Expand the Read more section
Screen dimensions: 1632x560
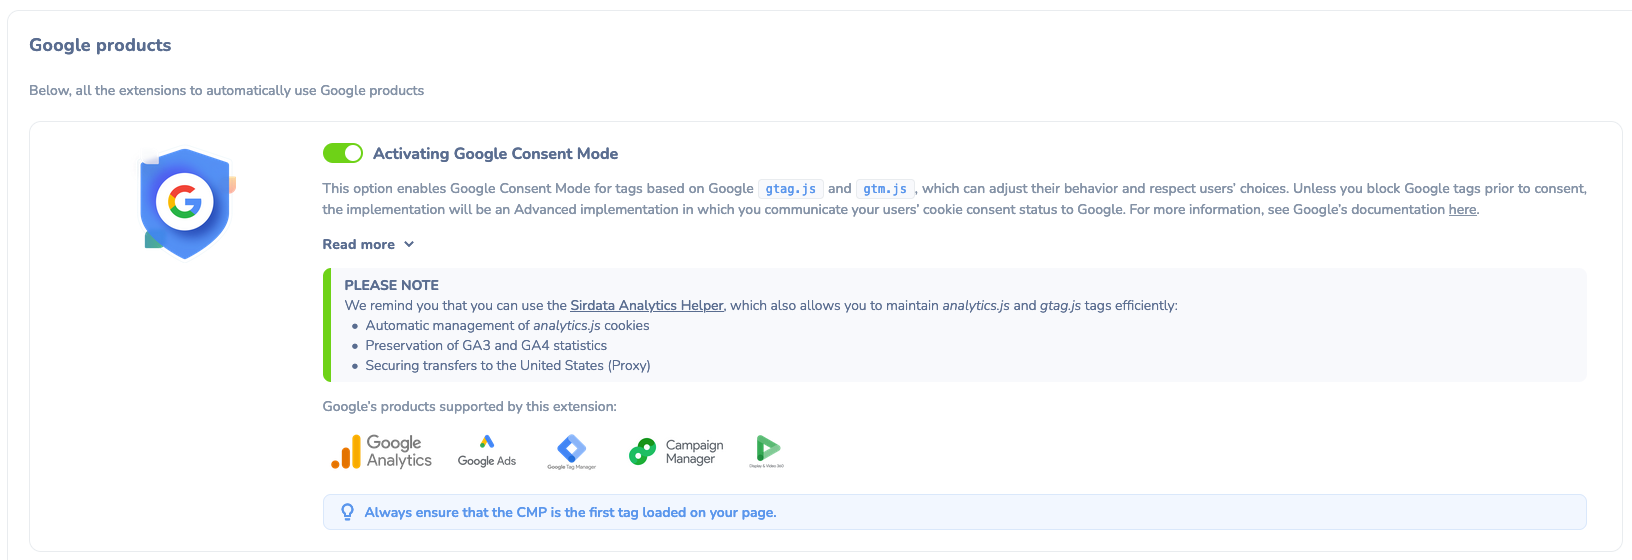(x=368, y=244)
